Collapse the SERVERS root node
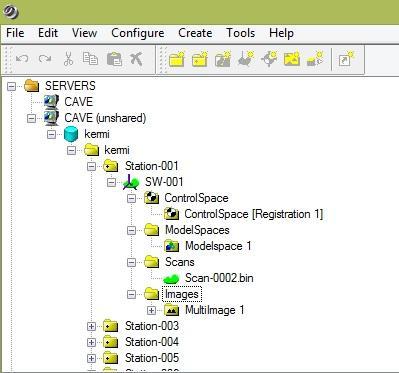 coord(12,86)
